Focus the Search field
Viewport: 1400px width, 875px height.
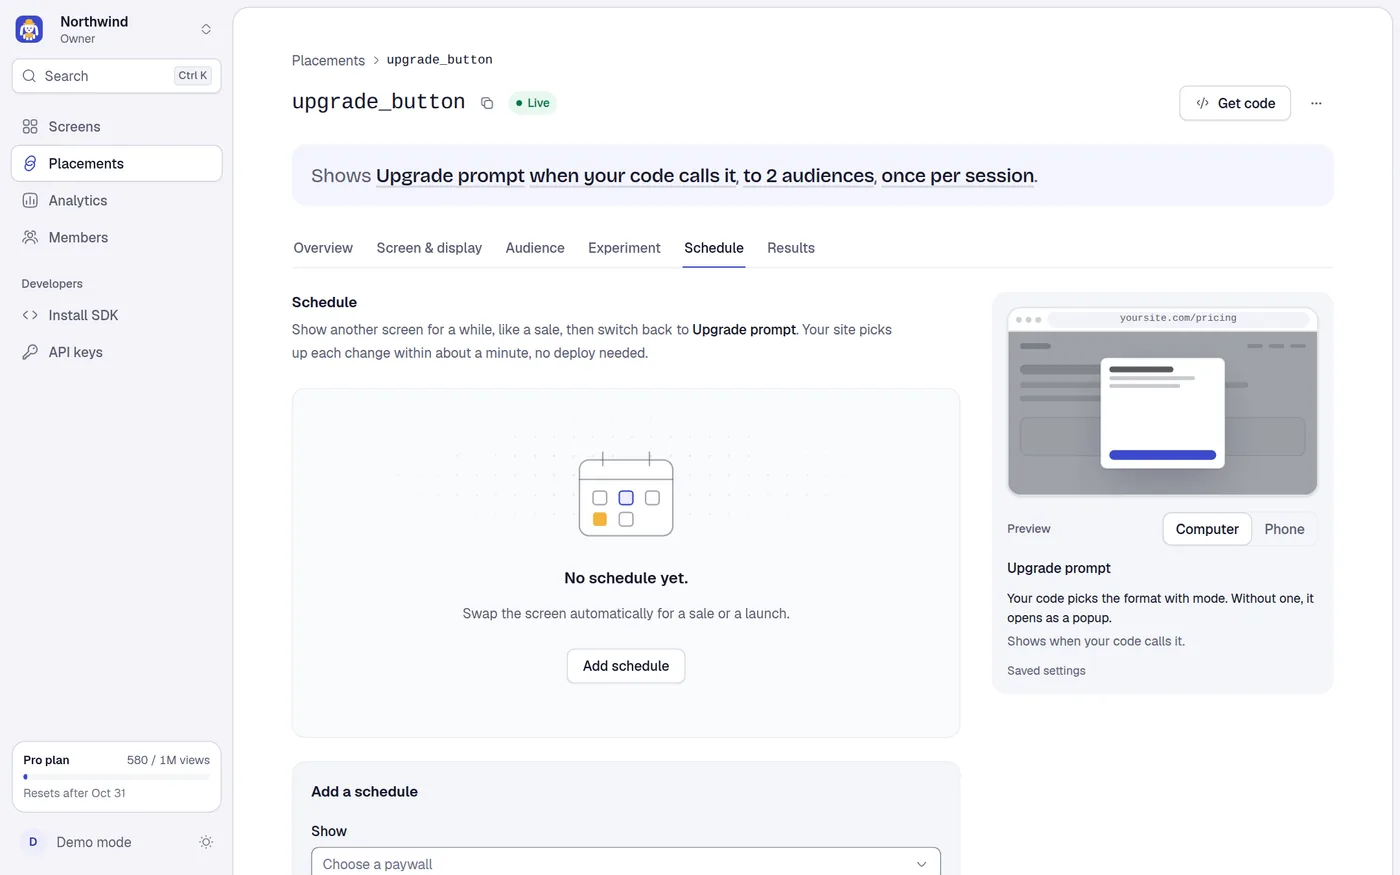coord(116,76)
